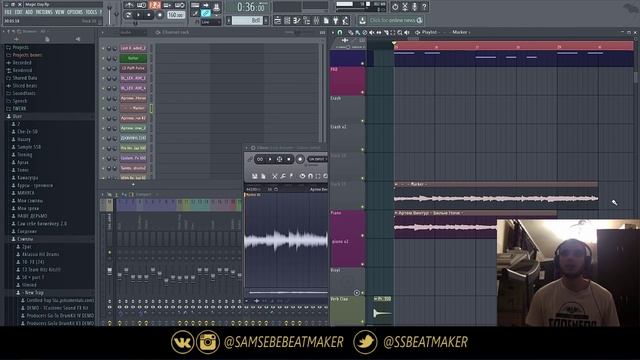Disable the highlighted recording countdown button
Screen dimensions: 640x360
click(x=154, y=5)
